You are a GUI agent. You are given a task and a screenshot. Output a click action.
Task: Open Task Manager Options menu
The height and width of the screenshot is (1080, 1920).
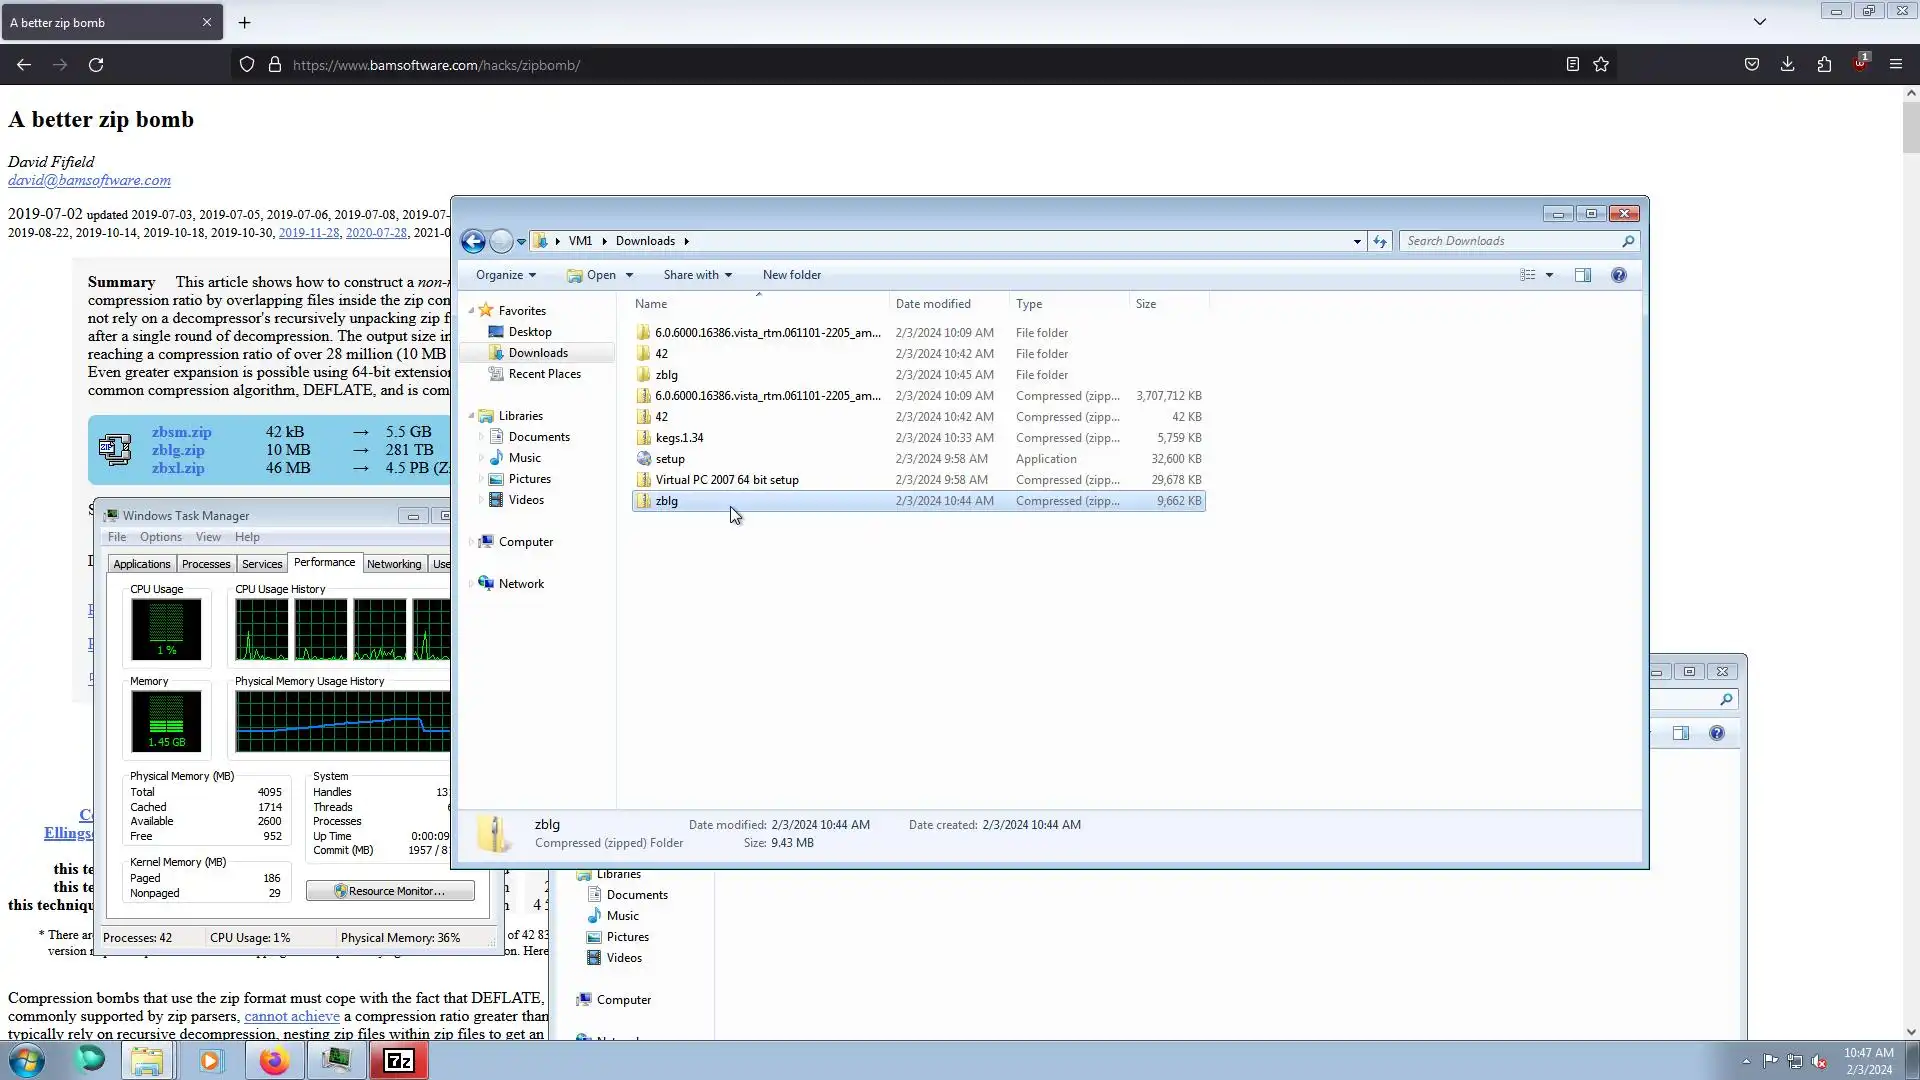(160, 537)
